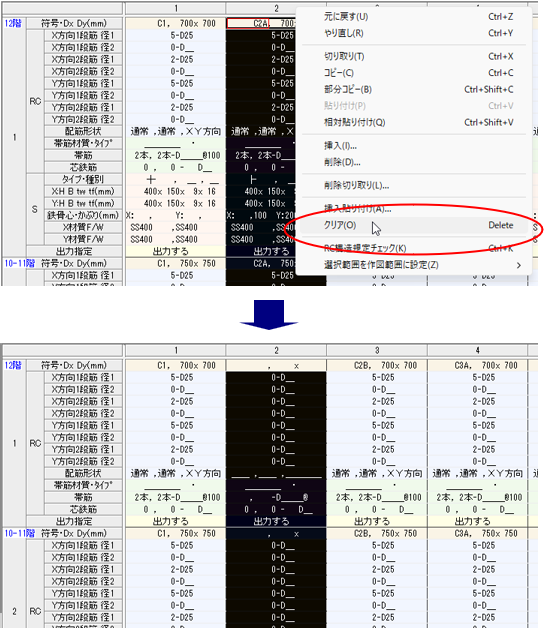This screenshot has height=640, width=550.
Task: Select 出力指定 row header under 12階 in lower grid
Action: (x=75, y=521)
